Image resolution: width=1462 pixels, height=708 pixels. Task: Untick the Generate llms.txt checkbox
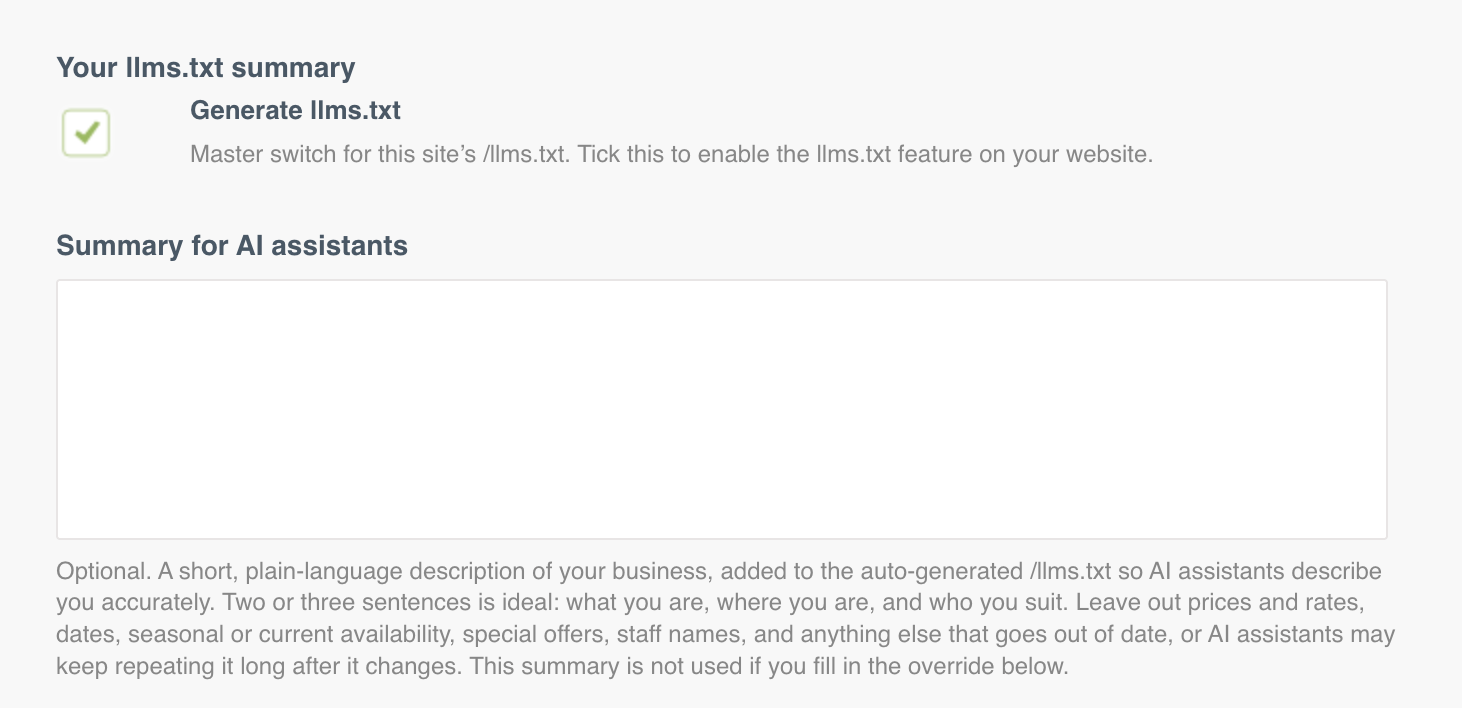click(x=86, y=133)
